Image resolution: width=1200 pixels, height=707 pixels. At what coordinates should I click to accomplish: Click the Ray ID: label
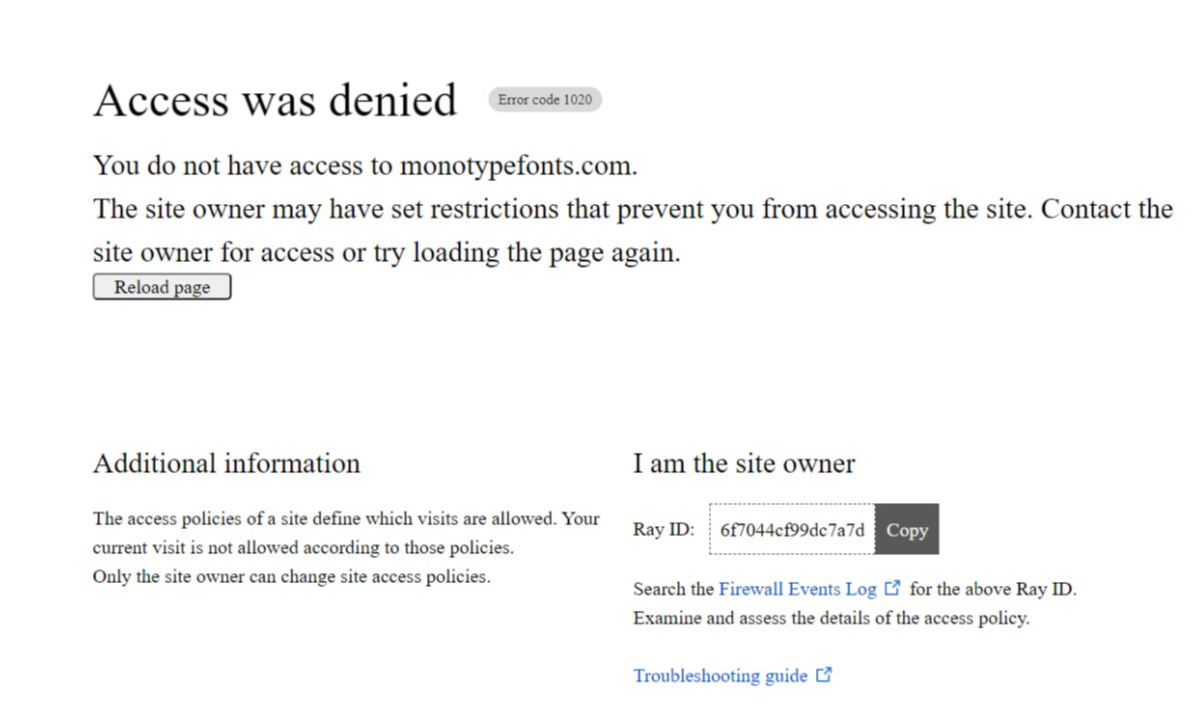click(663, 530)
